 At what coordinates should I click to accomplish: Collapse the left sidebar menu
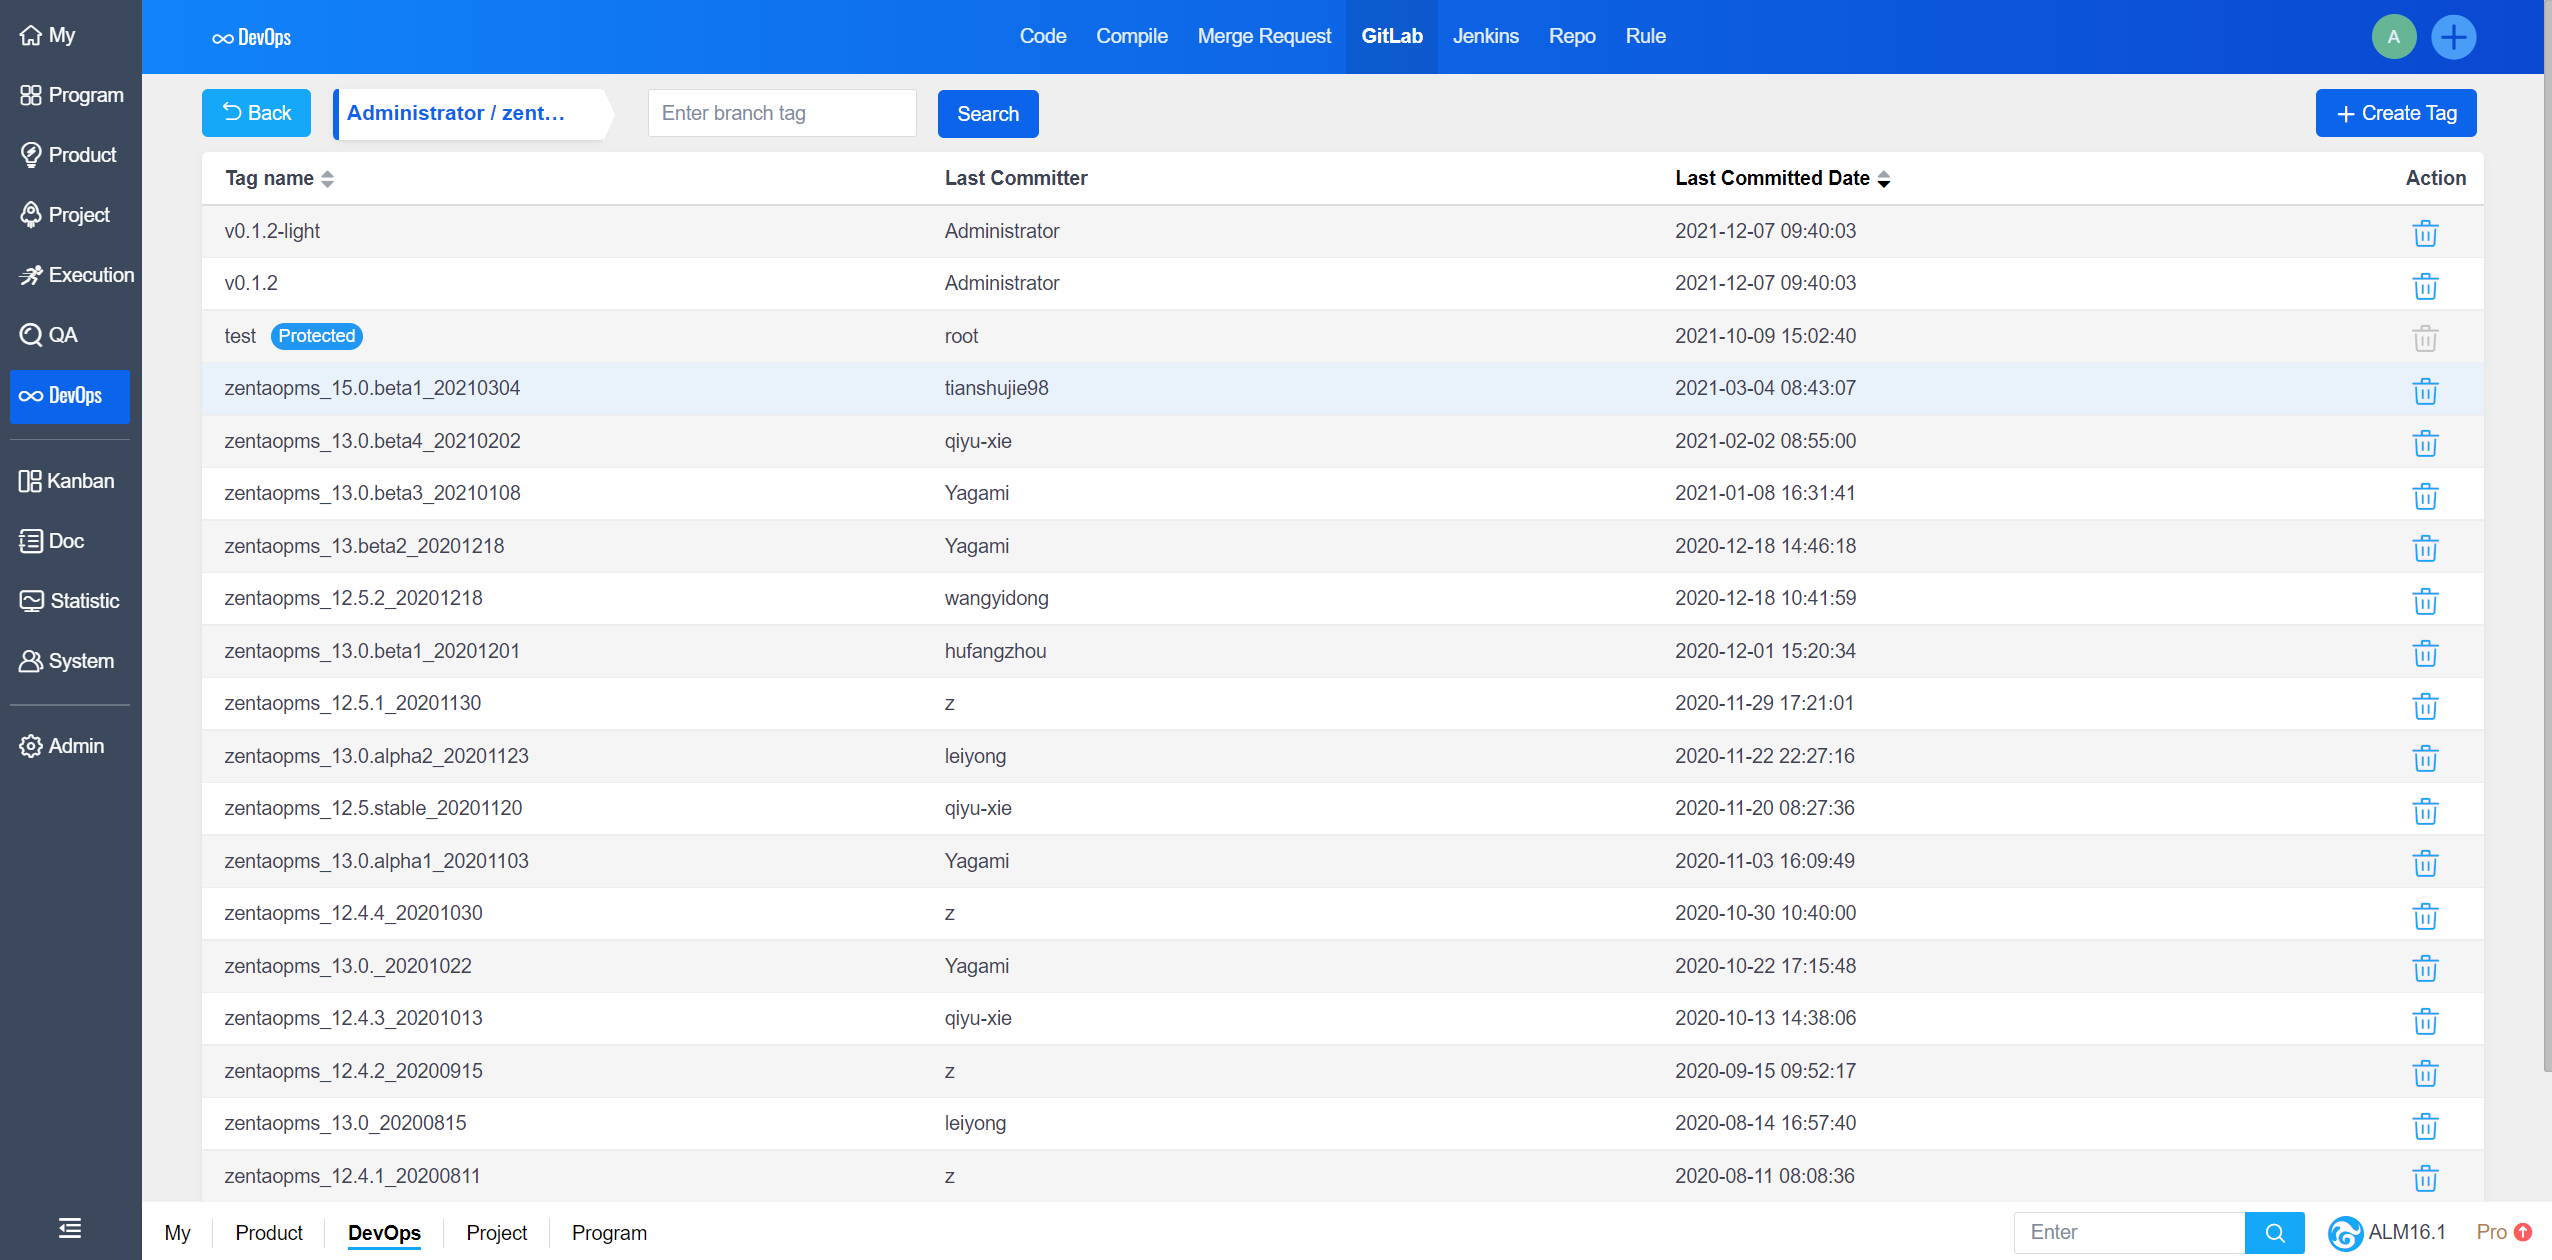[70, 1228]
